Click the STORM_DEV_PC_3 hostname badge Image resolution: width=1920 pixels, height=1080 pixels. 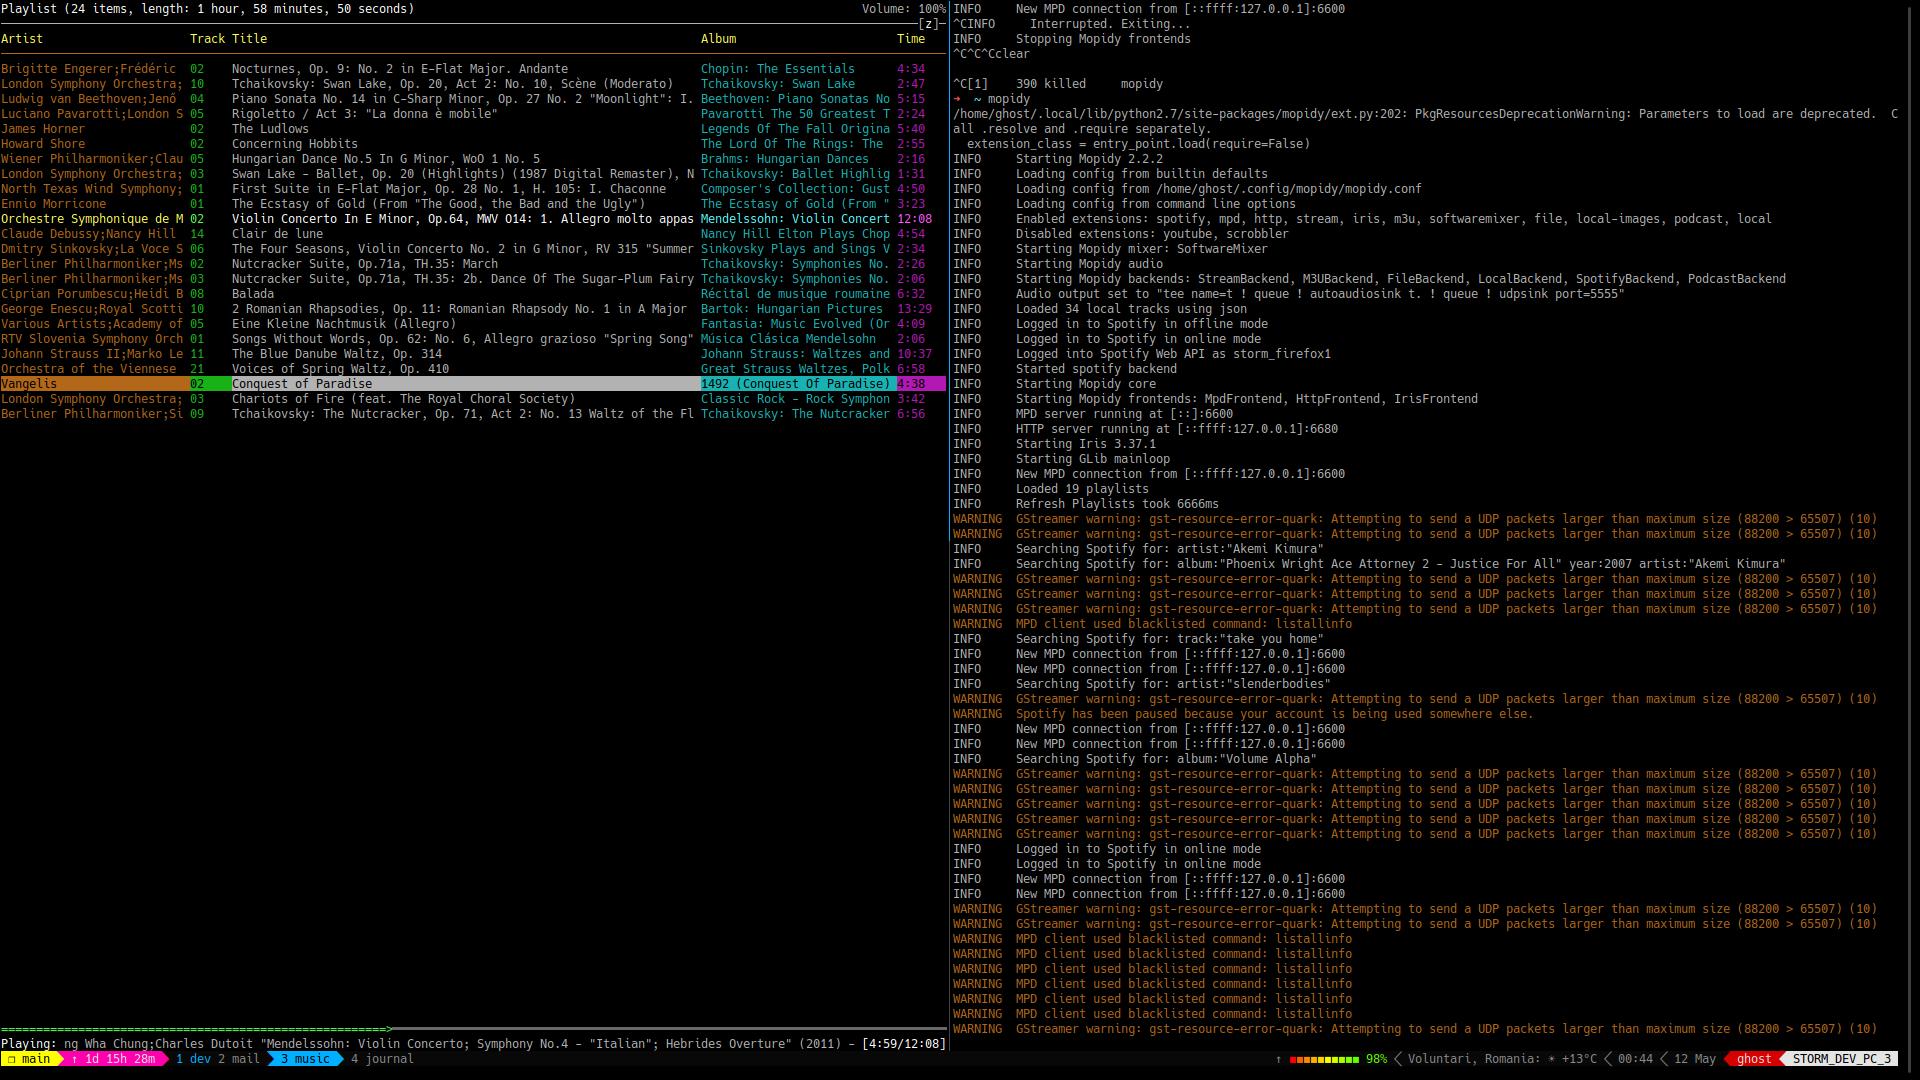click(x=1843, y=1058)
